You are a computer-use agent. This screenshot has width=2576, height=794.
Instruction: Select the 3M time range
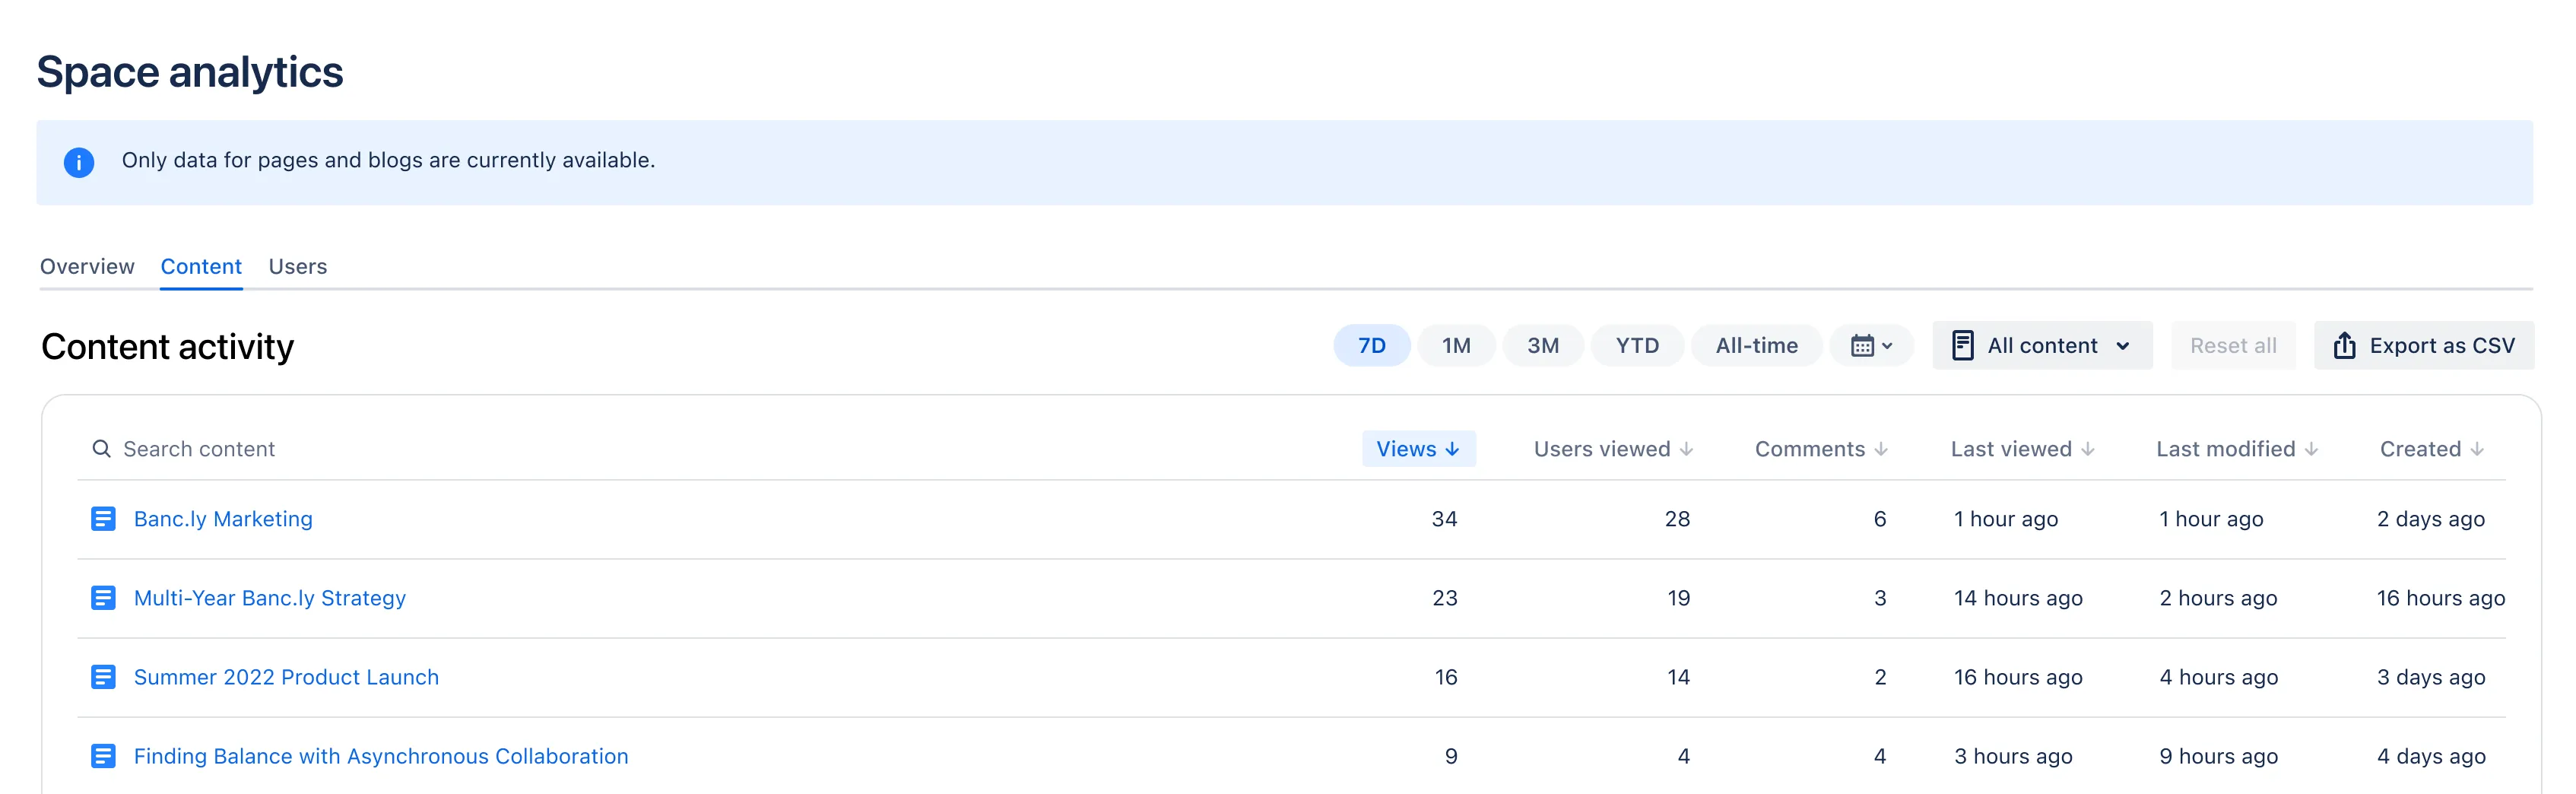[x=1543, y=346]
